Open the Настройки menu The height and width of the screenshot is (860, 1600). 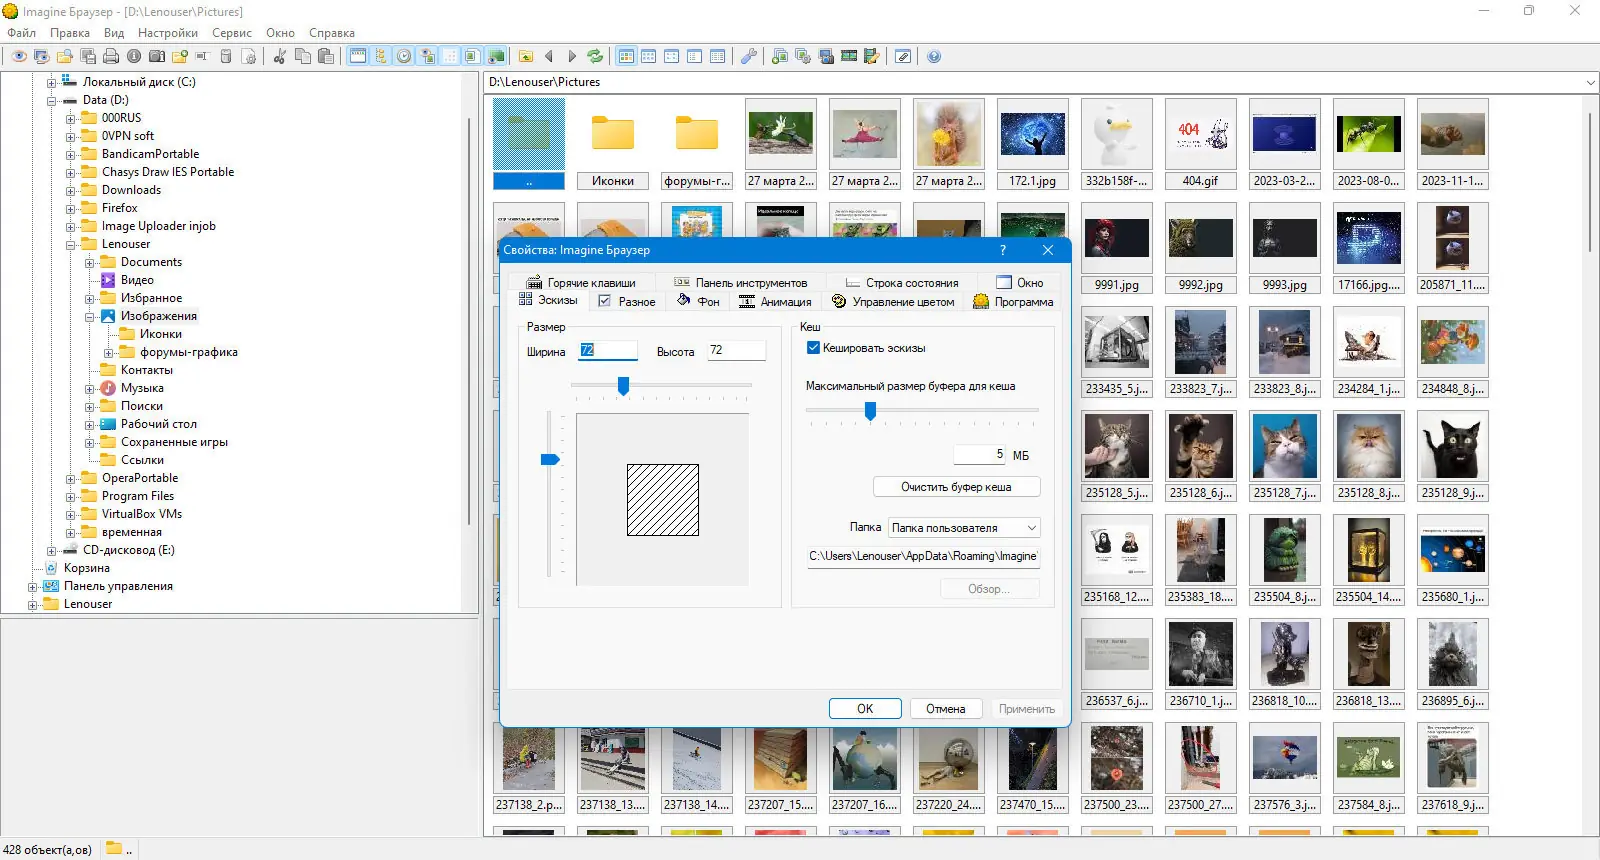pyautogui.click(x=168, y=33)
